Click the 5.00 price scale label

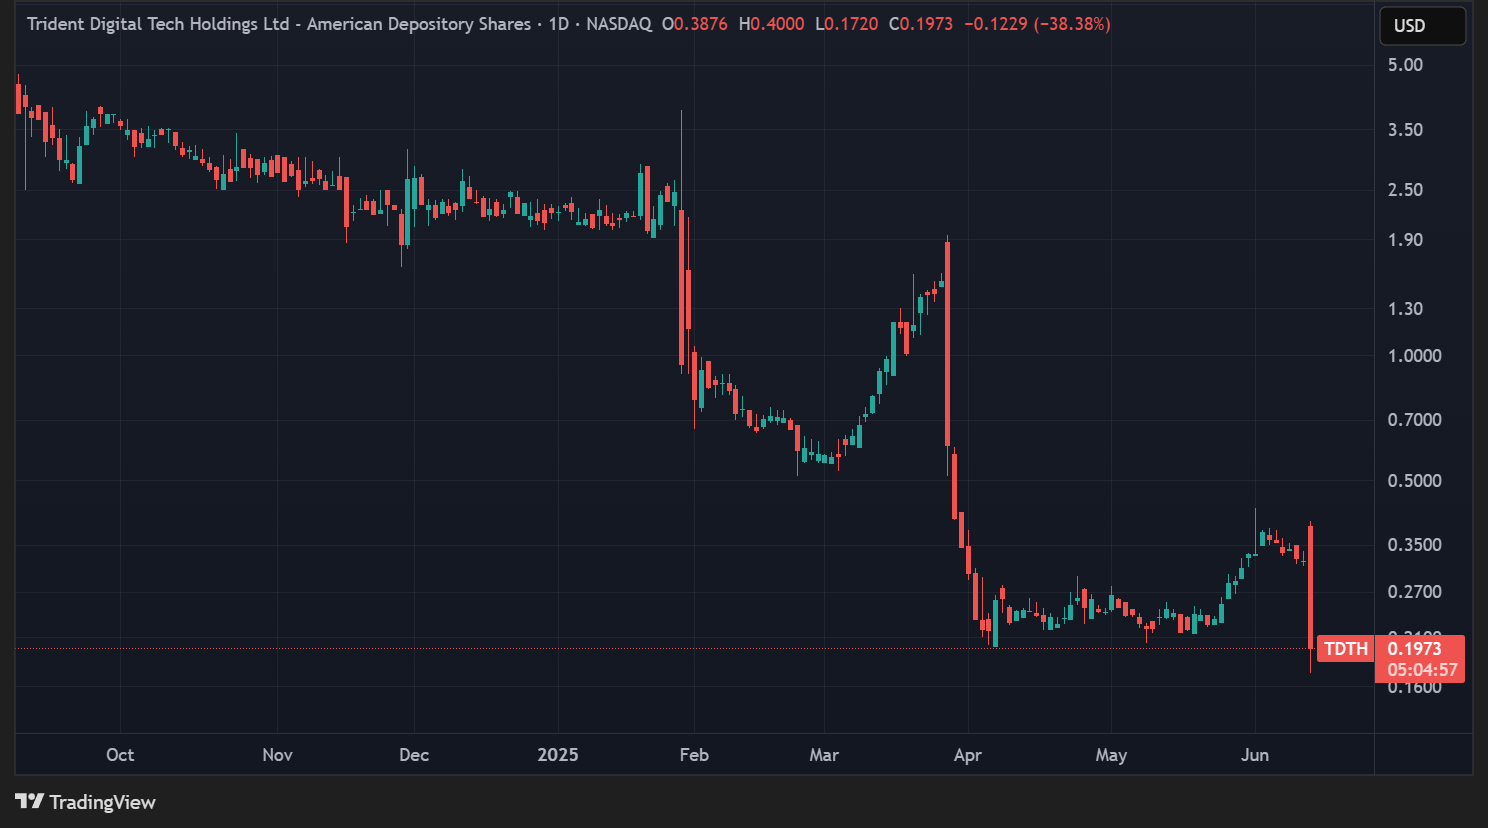click(1405, 65)
